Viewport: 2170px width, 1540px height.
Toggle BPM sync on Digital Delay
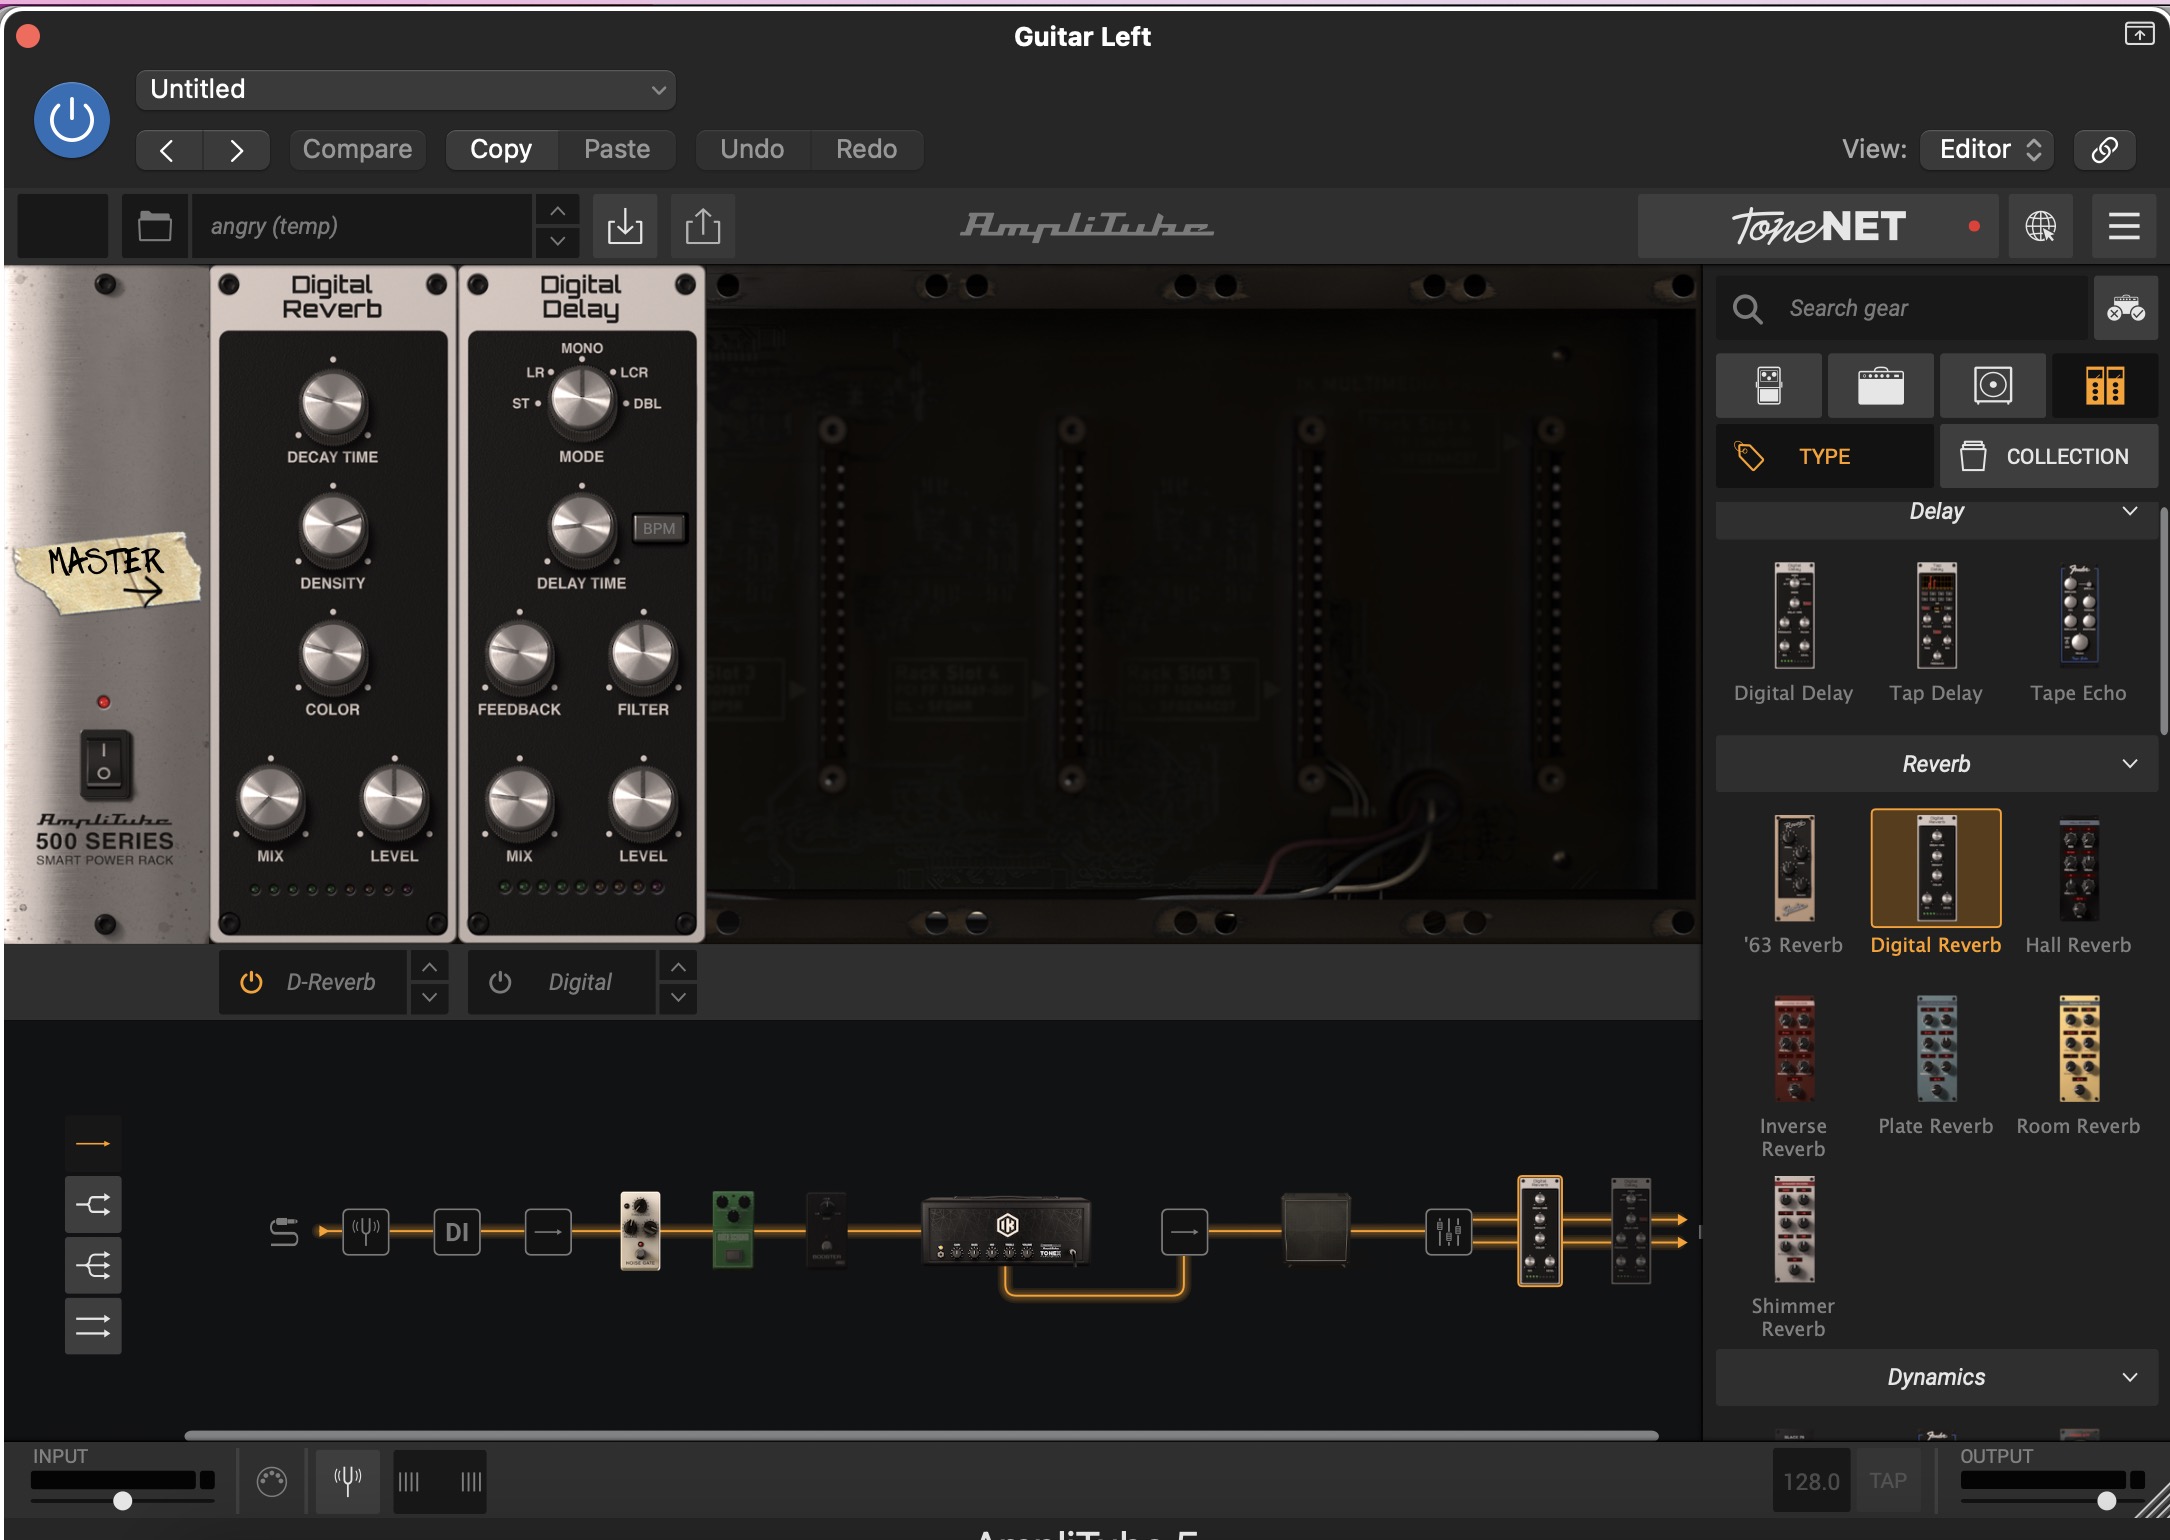(659, 528)
